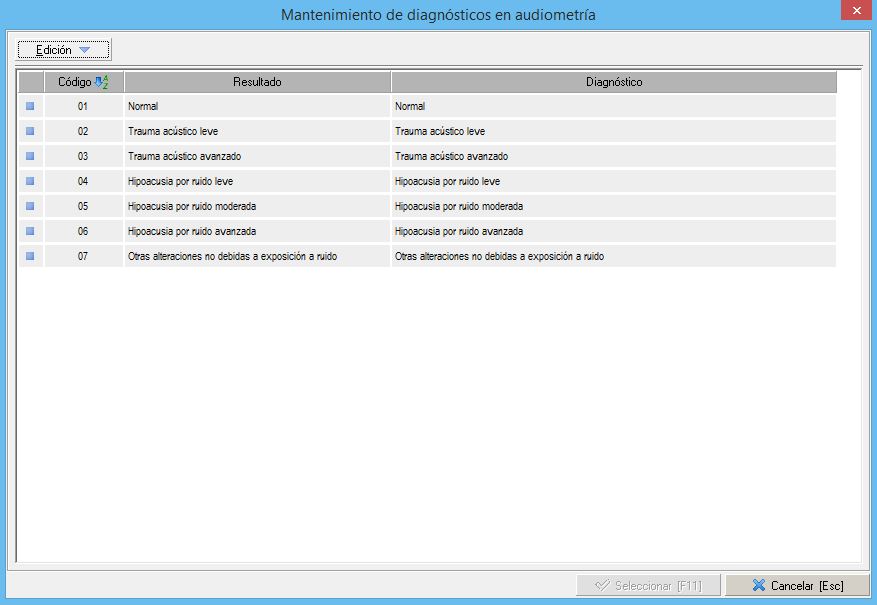Select the row marker icon for code 07

coord(30,256)
